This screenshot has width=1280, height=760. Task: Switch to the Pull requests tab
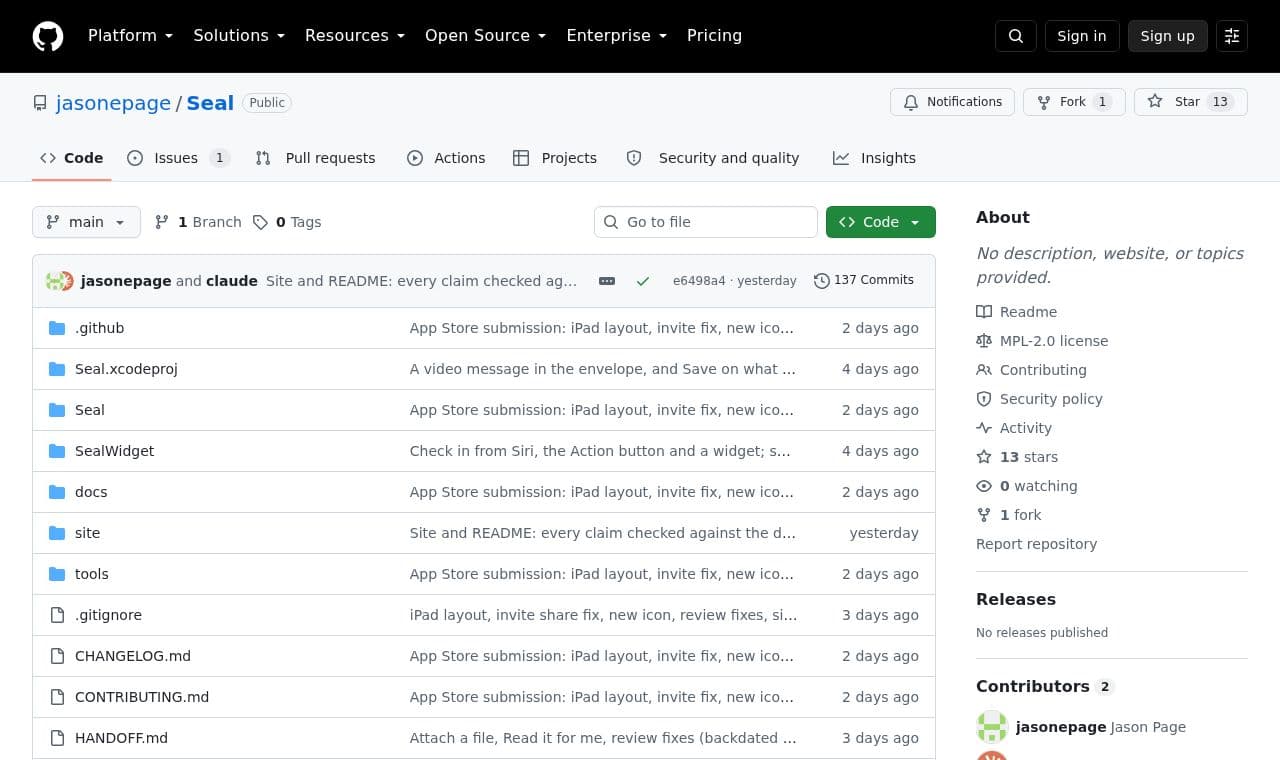pyautogui.click(x=315, y=158)
